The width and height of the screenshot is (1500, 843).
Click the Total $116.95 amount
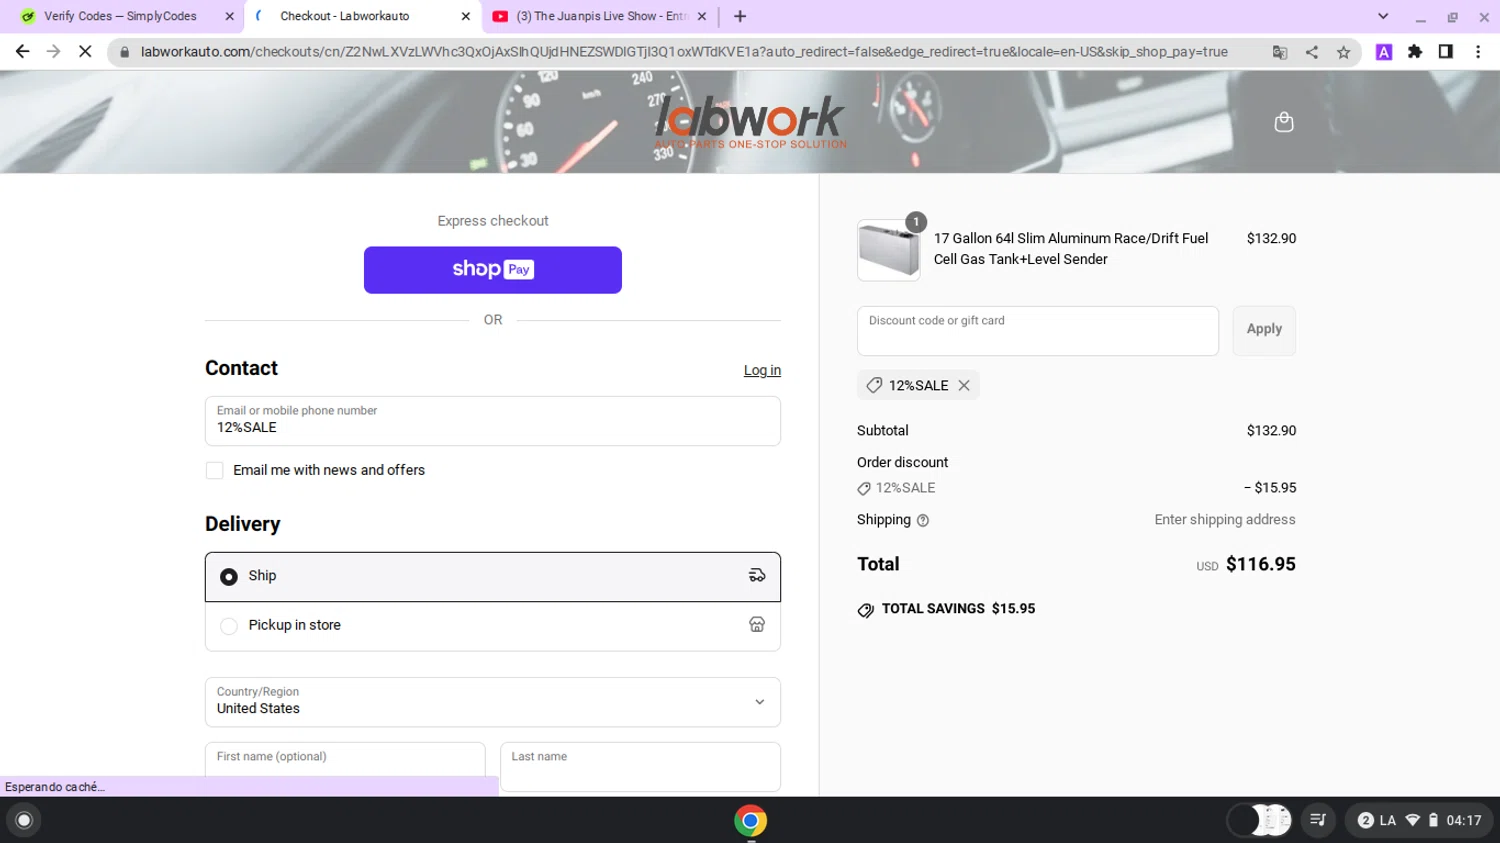point(1260,564)
